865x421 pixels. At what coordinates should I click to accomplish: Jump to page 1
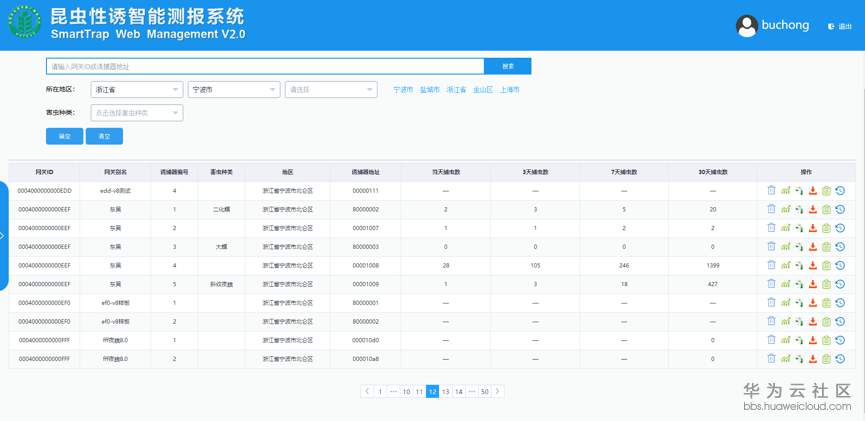(380, 391)
